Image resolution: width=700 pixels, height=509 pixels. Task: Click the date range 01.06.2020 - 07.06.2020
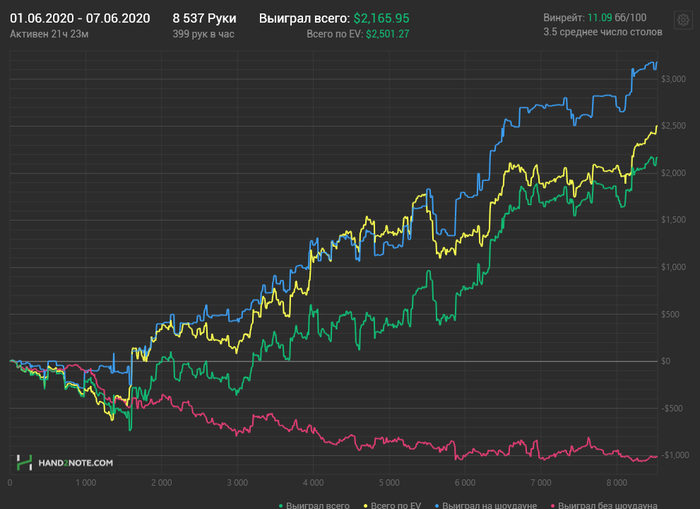pyautogui.click(x=80, y=18)
